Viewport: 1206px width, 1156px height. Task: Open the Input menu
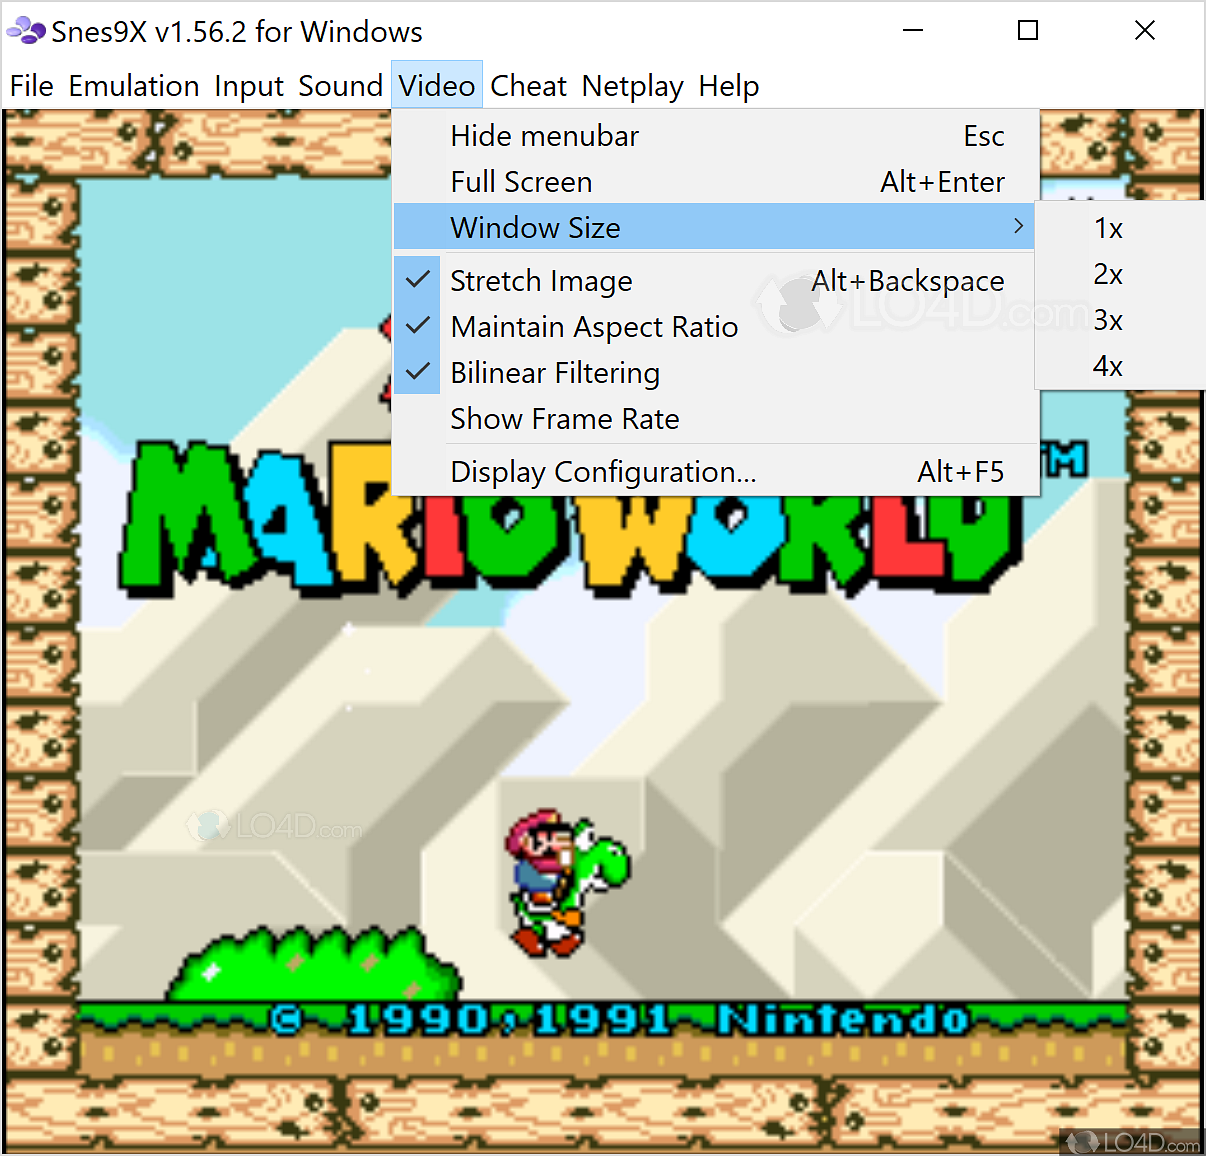pyautogui.click(x=249, y=86)
